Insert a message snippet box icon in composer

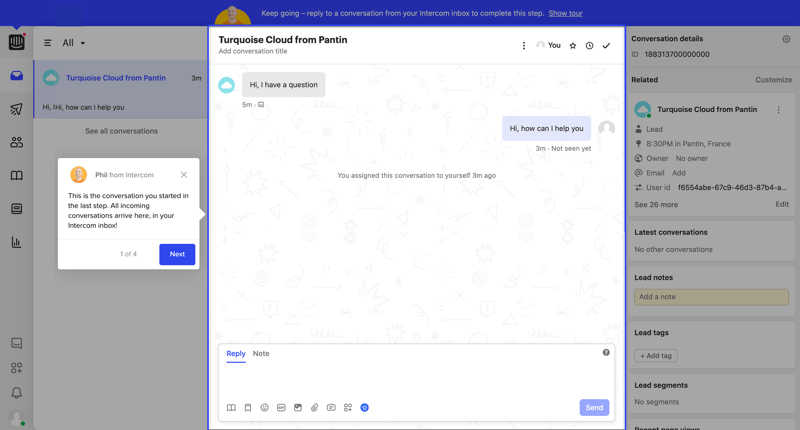pyautogui.click(x=331, y=408)
